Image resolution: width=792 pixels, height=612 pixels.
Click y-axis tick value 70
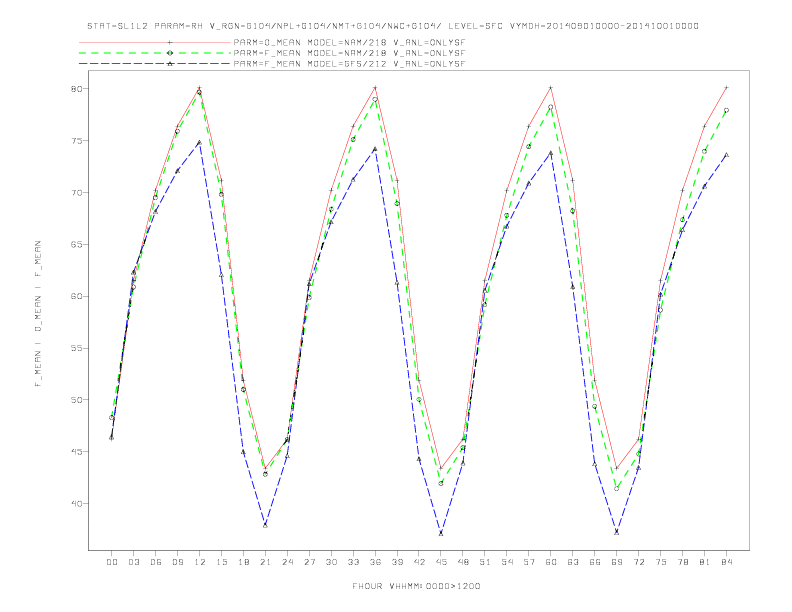[x=76, y=192]
